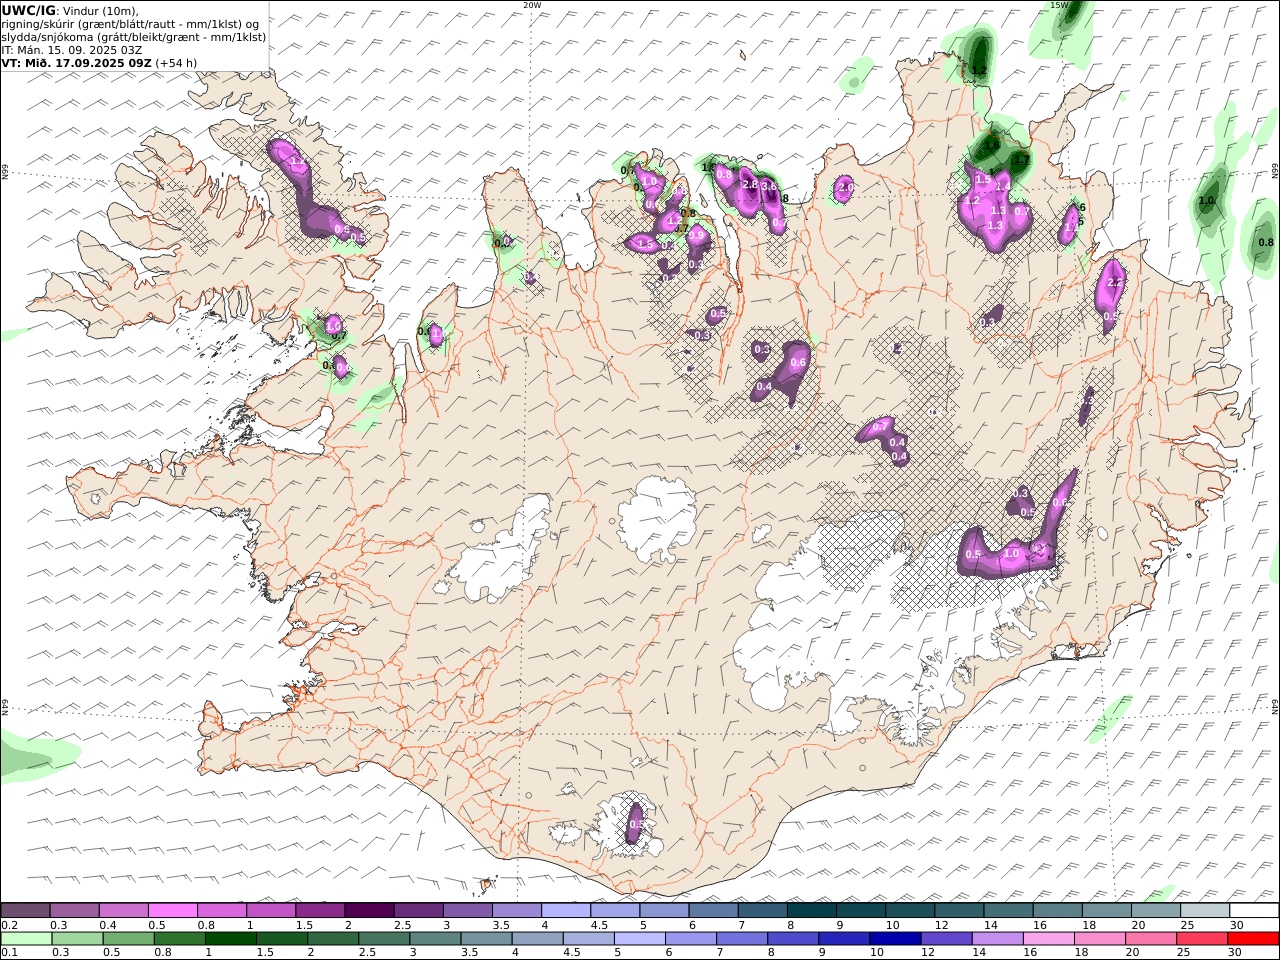Pick the deep blue bottom-row swatch between 10 and 12

click(x=895, y=938)
